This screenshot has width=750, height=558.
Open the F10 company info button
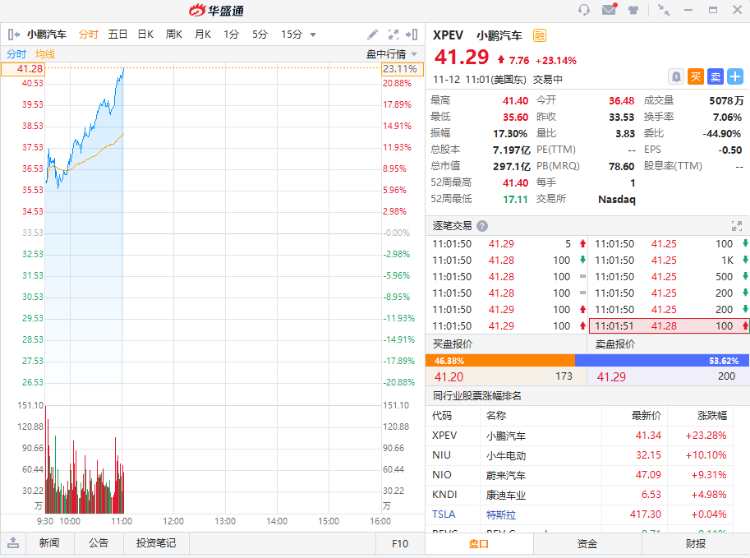coord(400,544)
